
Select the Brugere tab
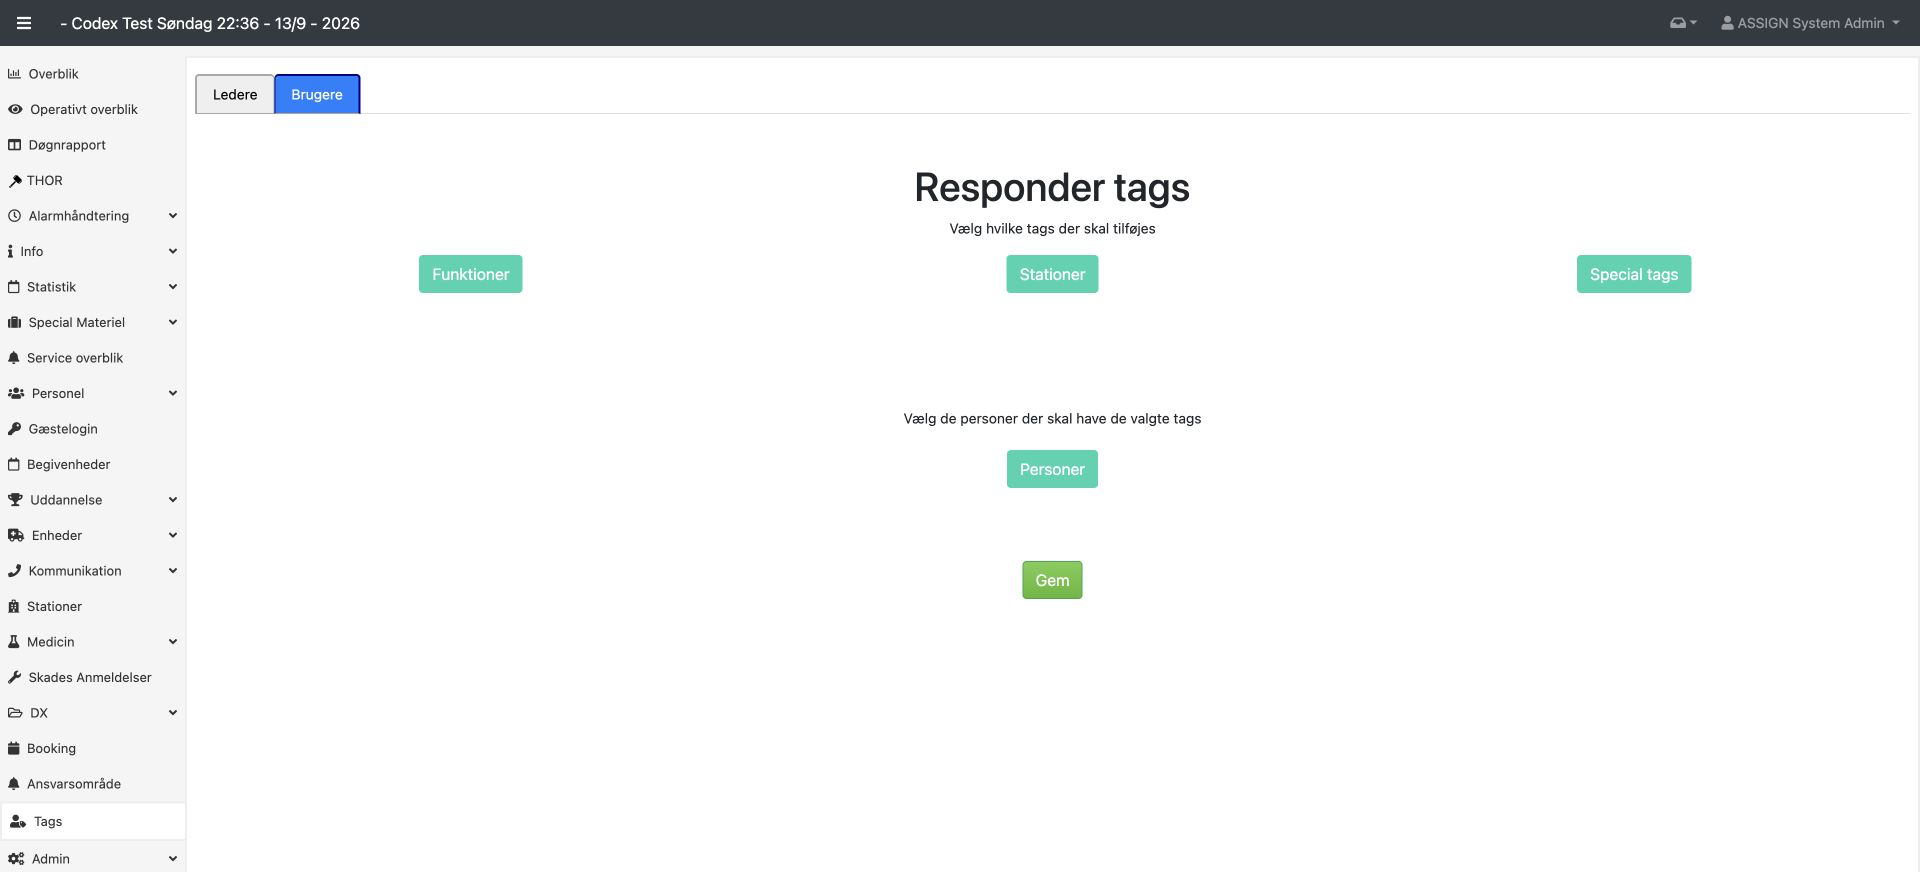click(x=317, y=95)
